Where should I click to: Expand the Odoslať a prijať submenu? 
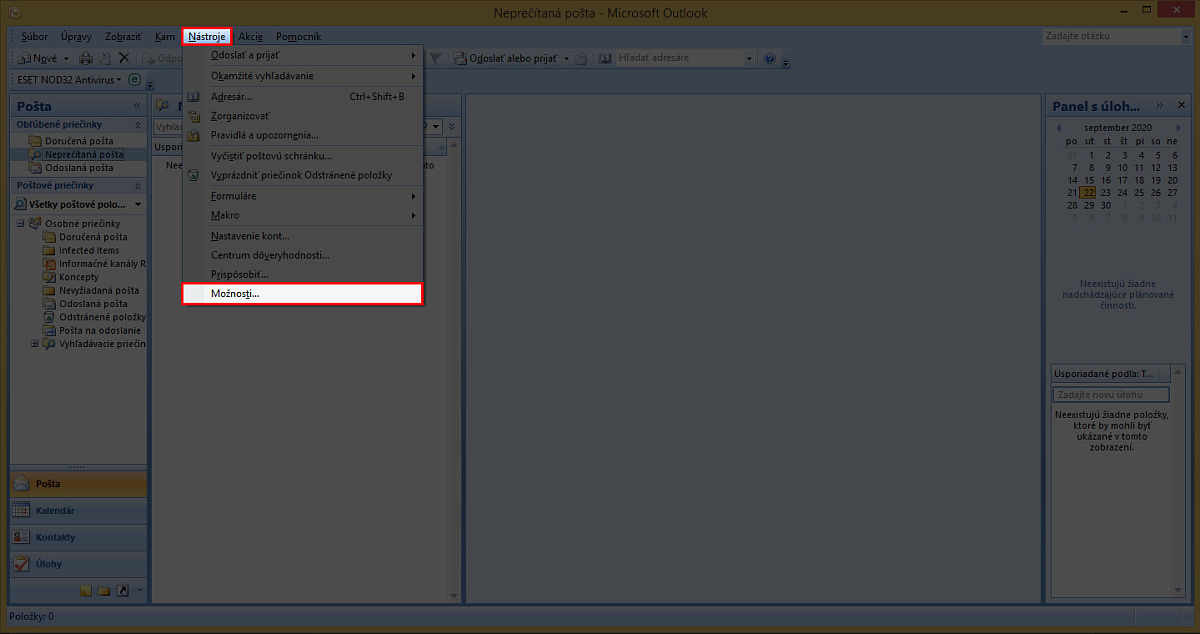(x=302, y=55)
